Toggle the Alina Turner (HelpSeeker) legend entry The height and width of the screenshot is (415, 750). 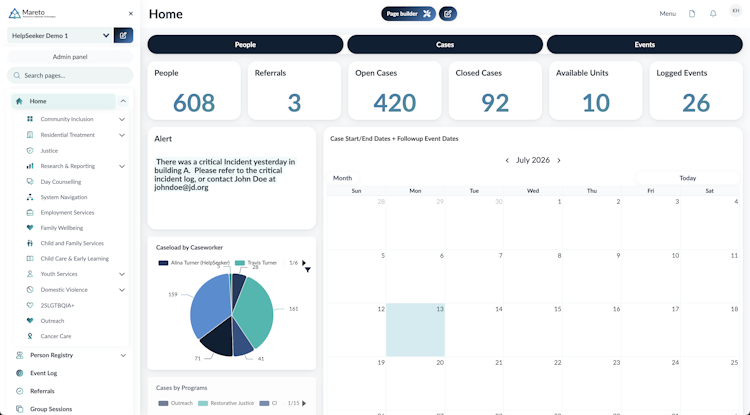(194, 263)
